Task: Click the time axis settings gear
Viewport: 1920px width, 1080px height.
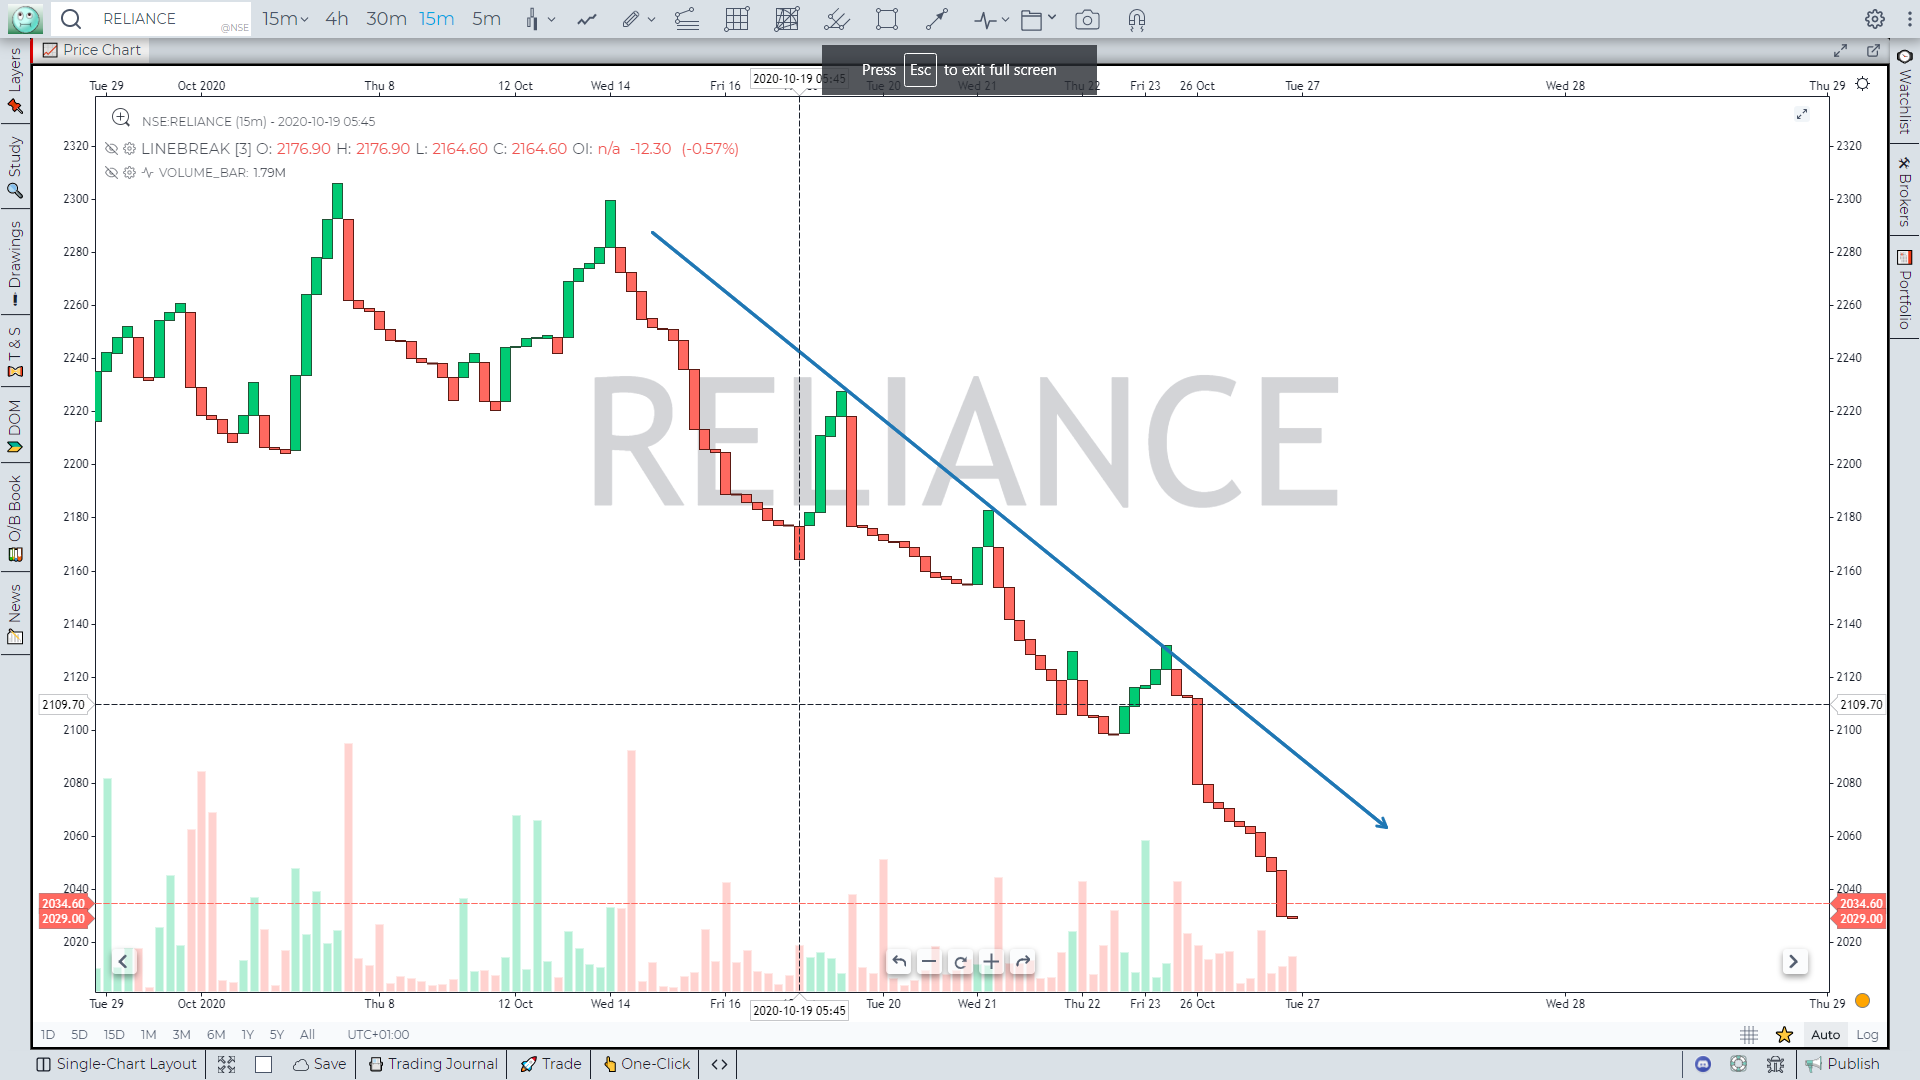Action: (x=1863, y=84)
